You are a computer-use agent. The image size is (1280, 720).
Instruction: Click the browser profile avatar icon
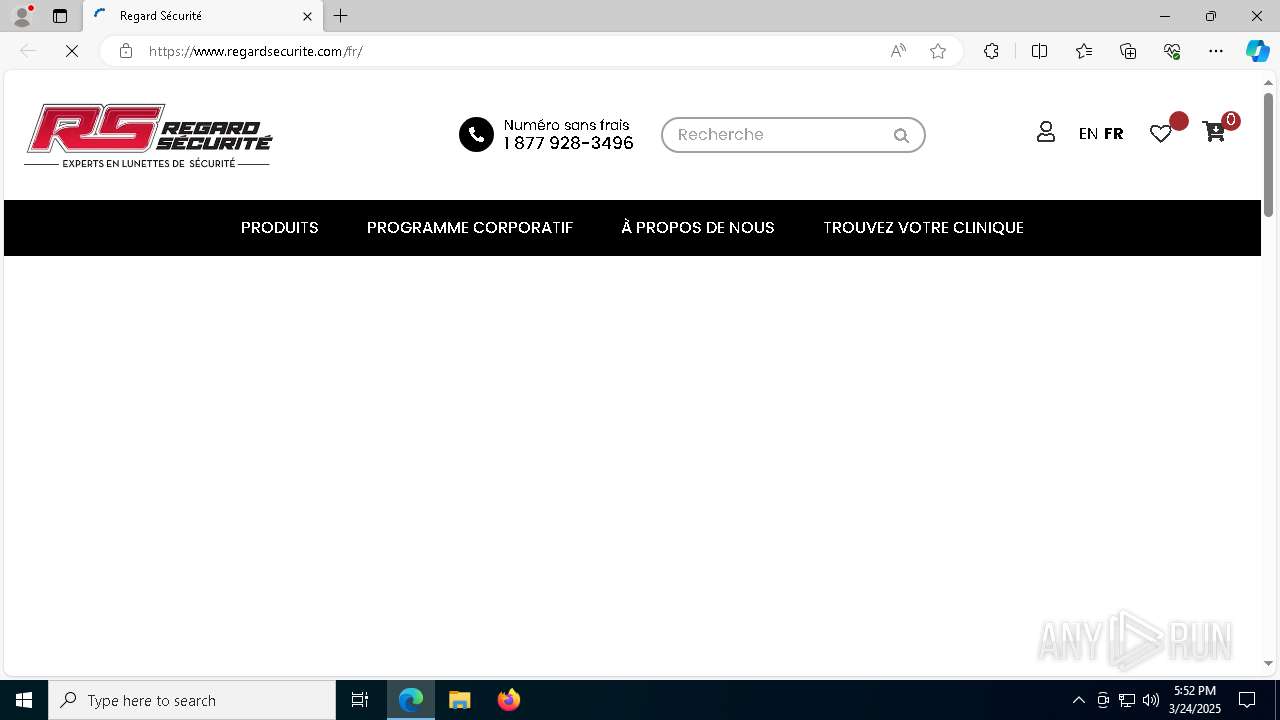pos(22,16)
